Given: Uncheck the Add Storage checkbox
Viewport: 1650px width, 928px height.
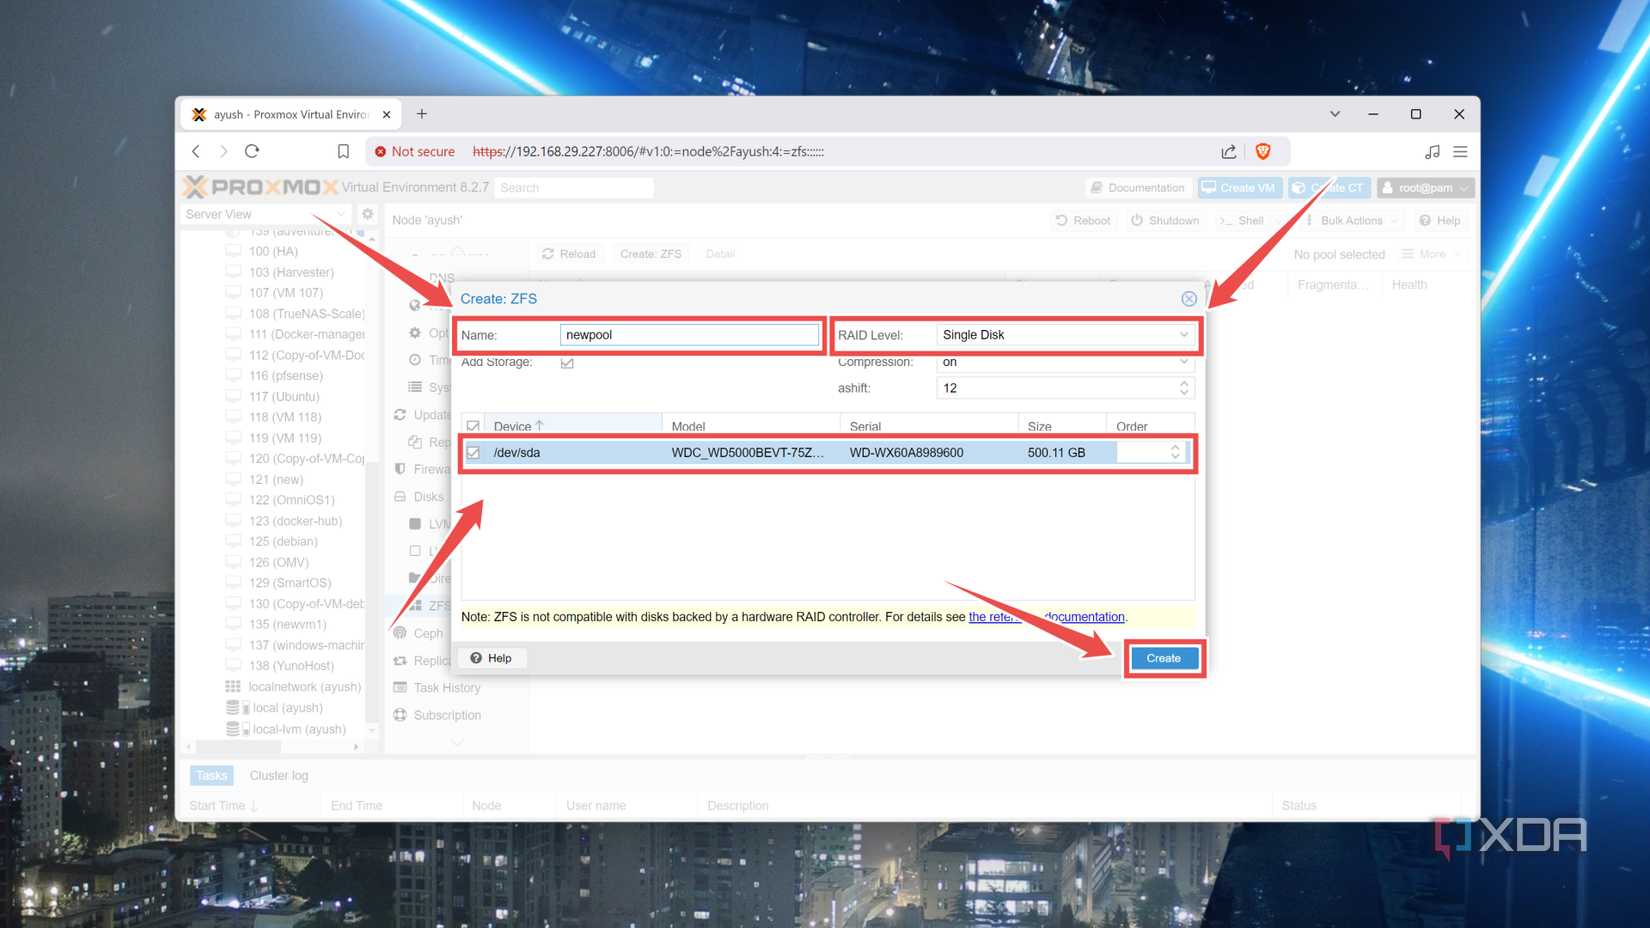Looking at the screenshot, I should (x=568, y=362).
